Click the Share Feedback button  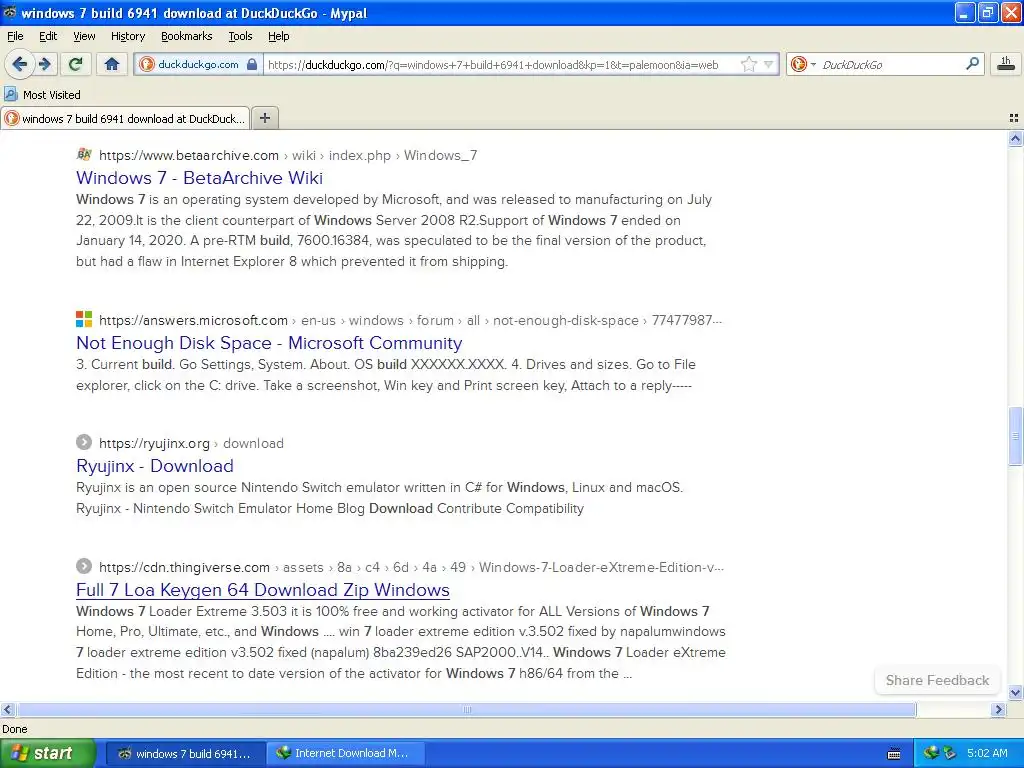[x=936, y=680]
